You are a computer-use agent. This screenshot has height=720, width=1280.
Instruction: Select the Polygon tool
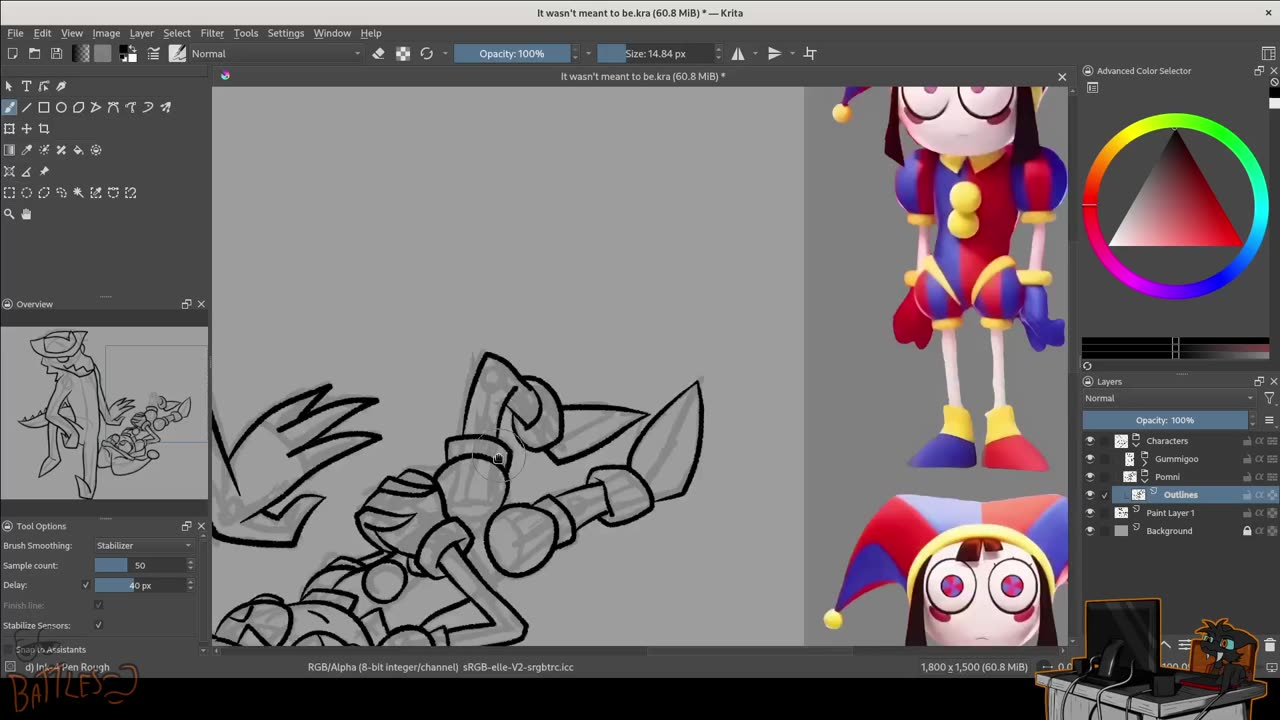(78, 107)
